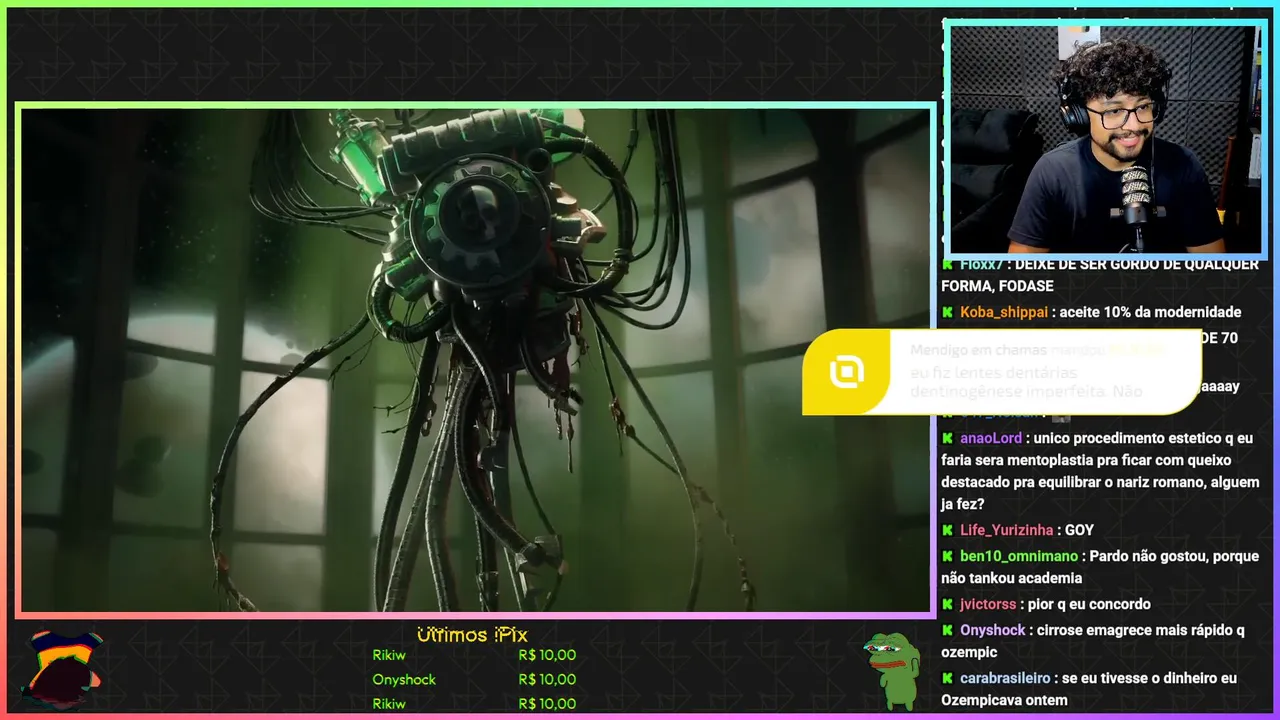Click message 'pior q eu concordo'
This screenshot has height=720, width=1280.
coord(1088,604)
